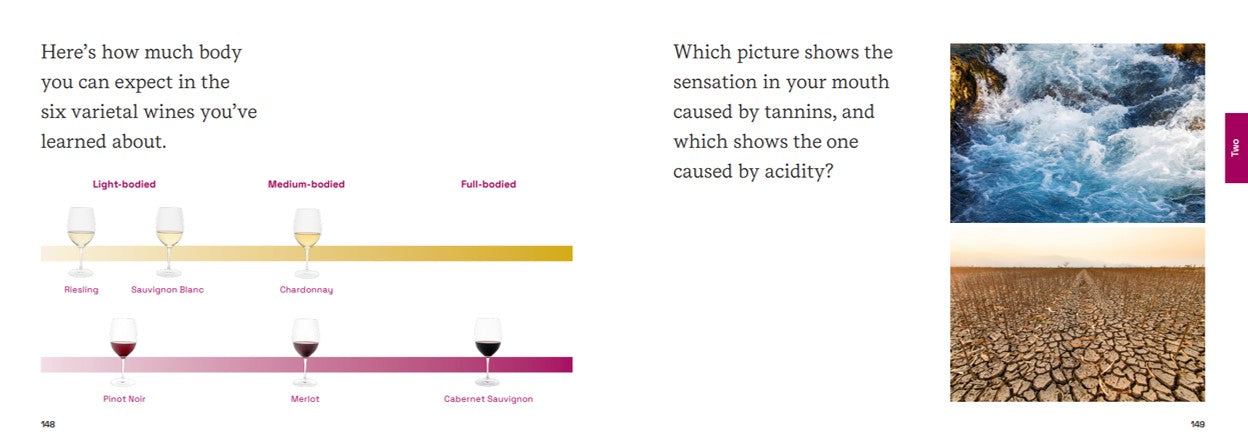
Task: Click the Riesling wine glass icon
Action: 81,240
